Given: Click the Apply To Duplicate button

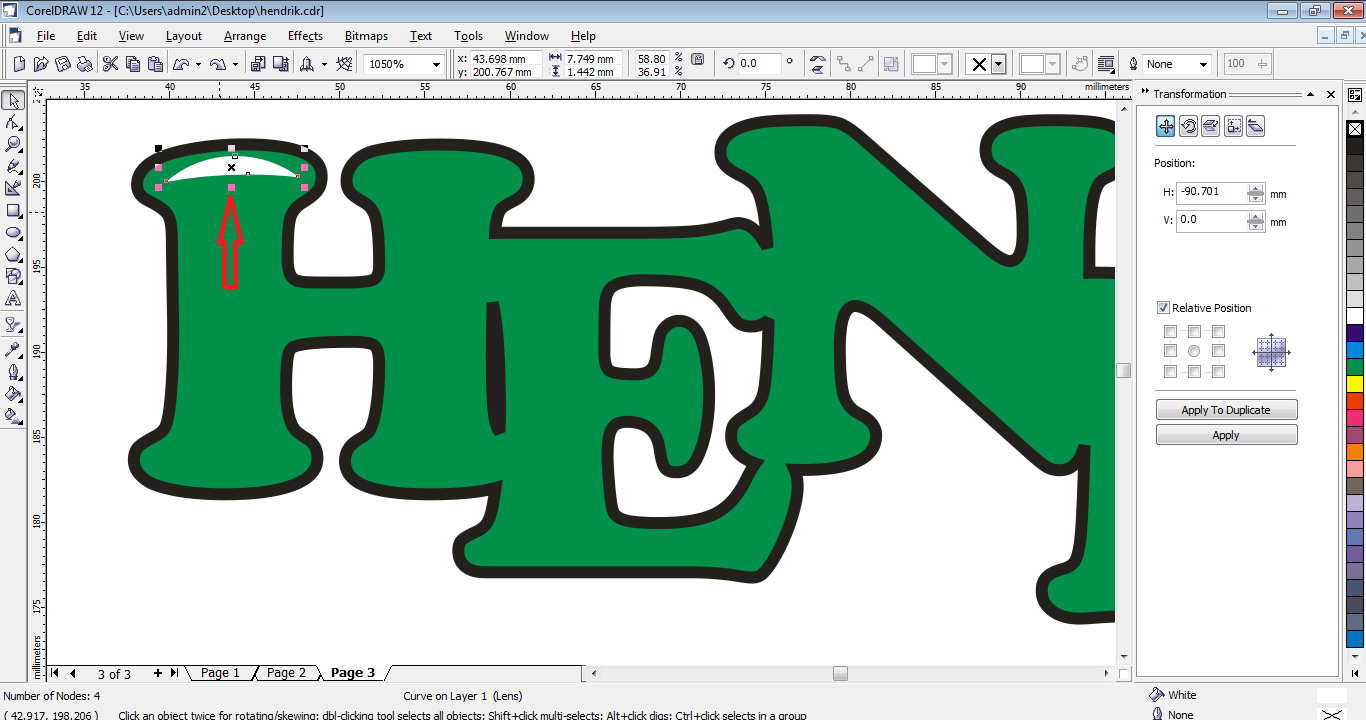Looking at the screenshot, I should [x=1226, y=410].
